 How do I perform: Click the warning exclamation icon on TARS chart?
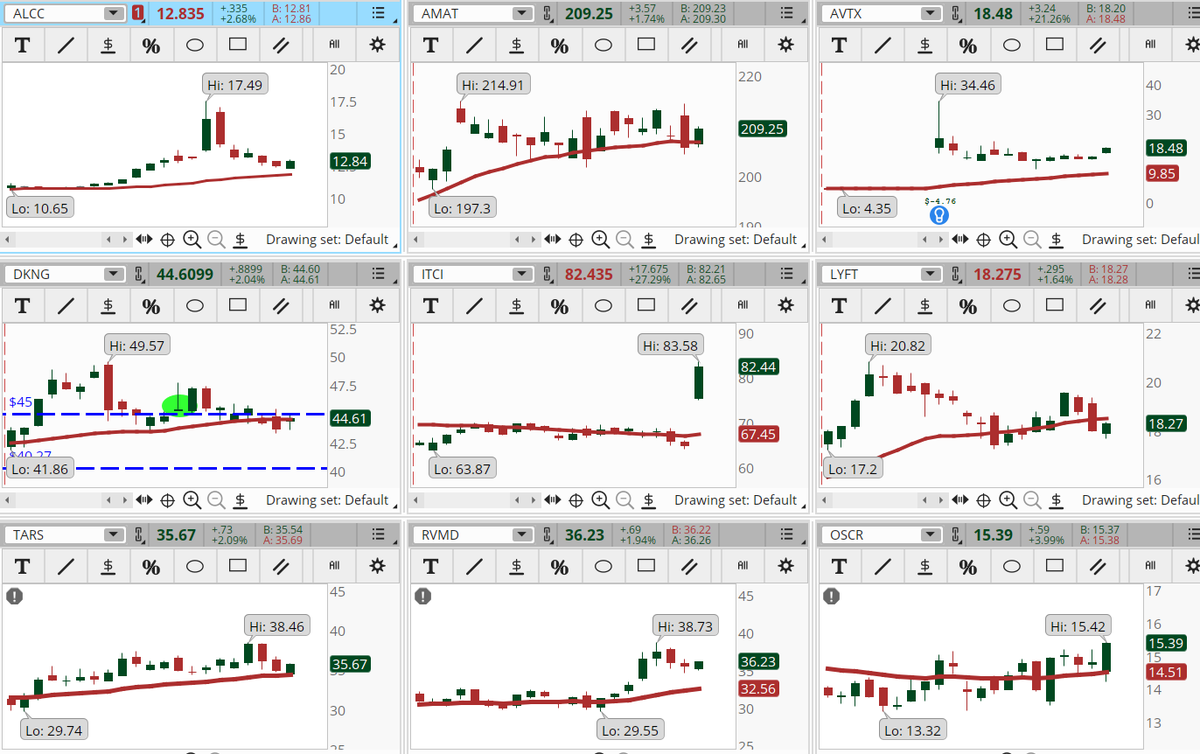(x=15, y=596)
